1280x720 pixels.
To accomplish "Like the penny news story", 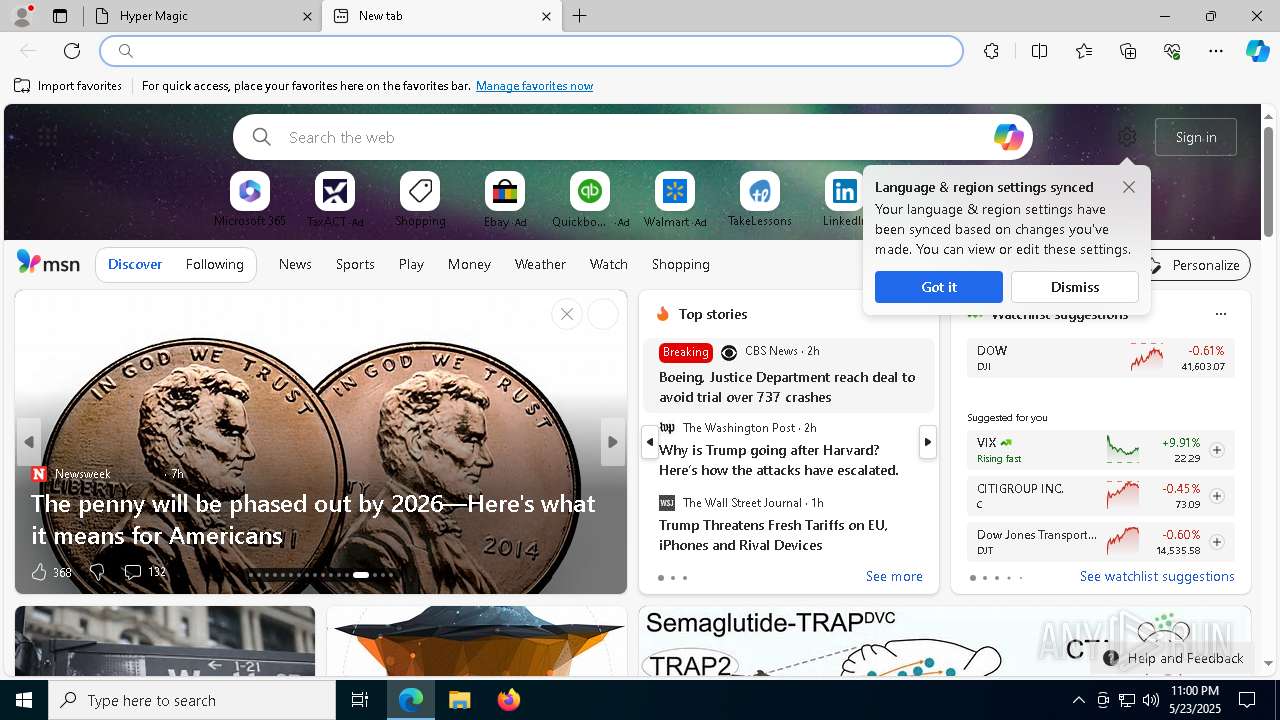I will click(x=39, y=572).
